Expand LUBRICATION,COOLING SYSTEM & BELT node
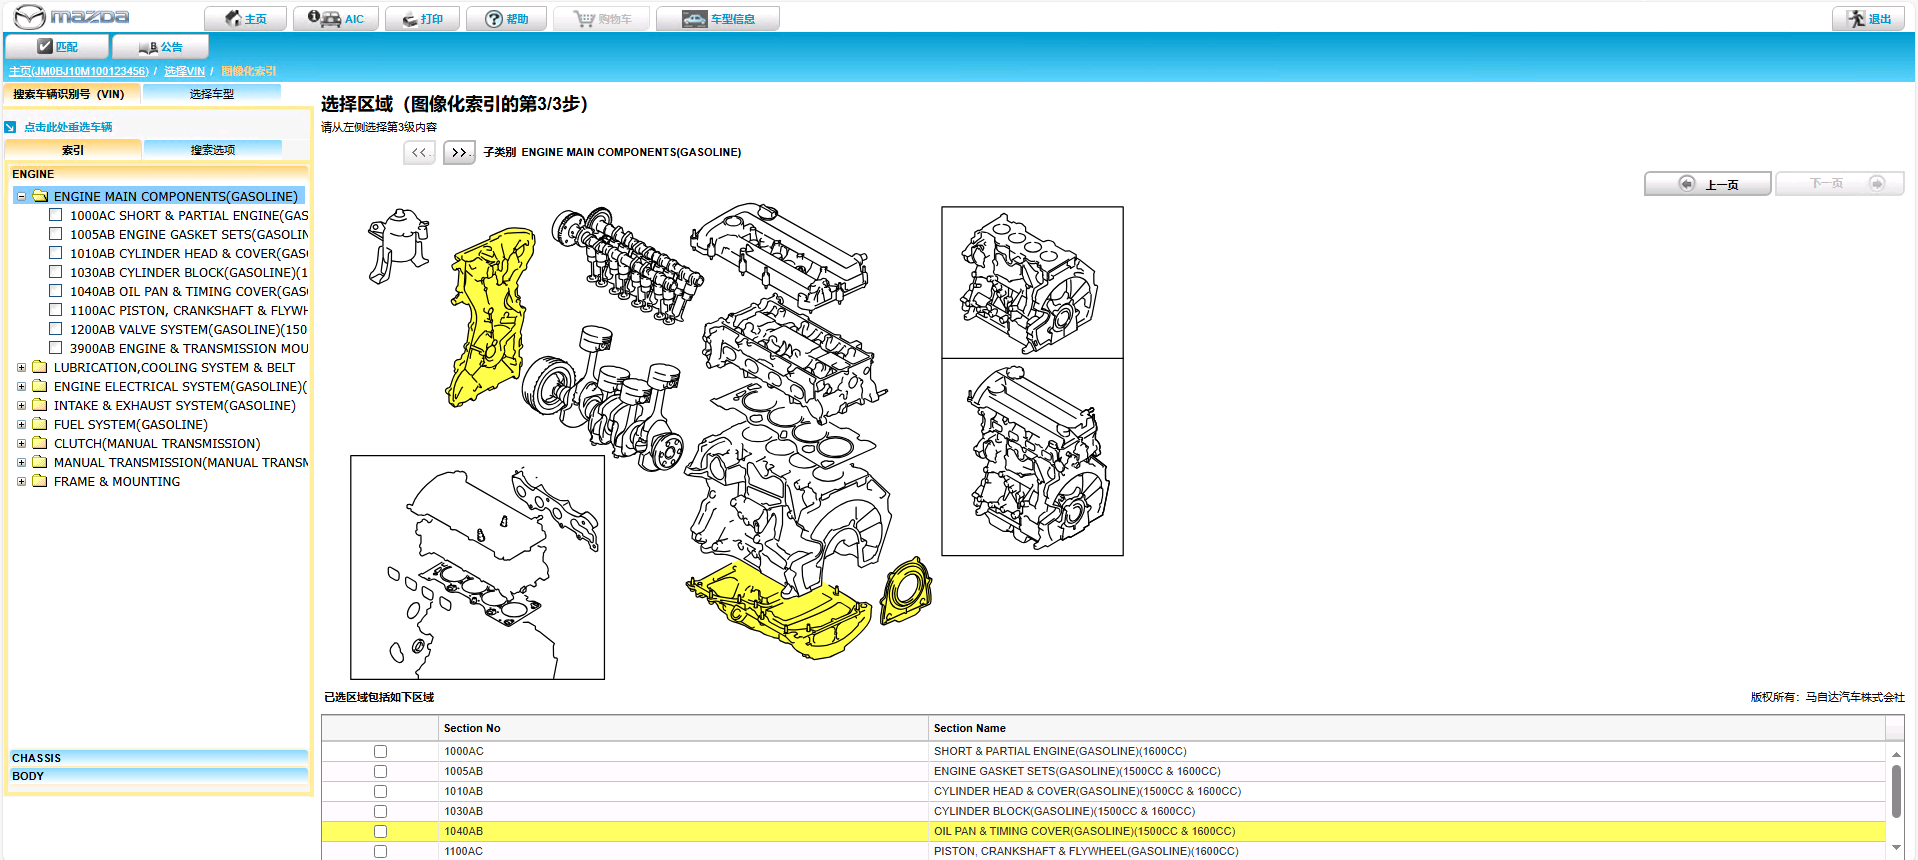 tap(21, 367)
